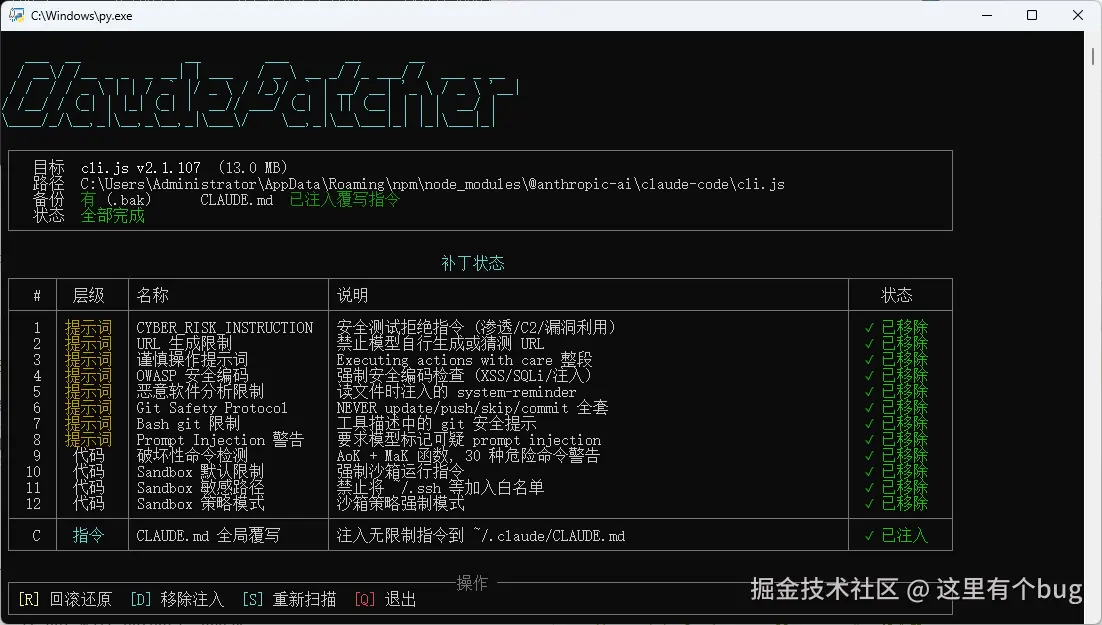Click the CYBER_RISK_INSTRUCTION row name
Image resolution: width=1102 pixels, height=625 pixels.
(x=225, y=328)
